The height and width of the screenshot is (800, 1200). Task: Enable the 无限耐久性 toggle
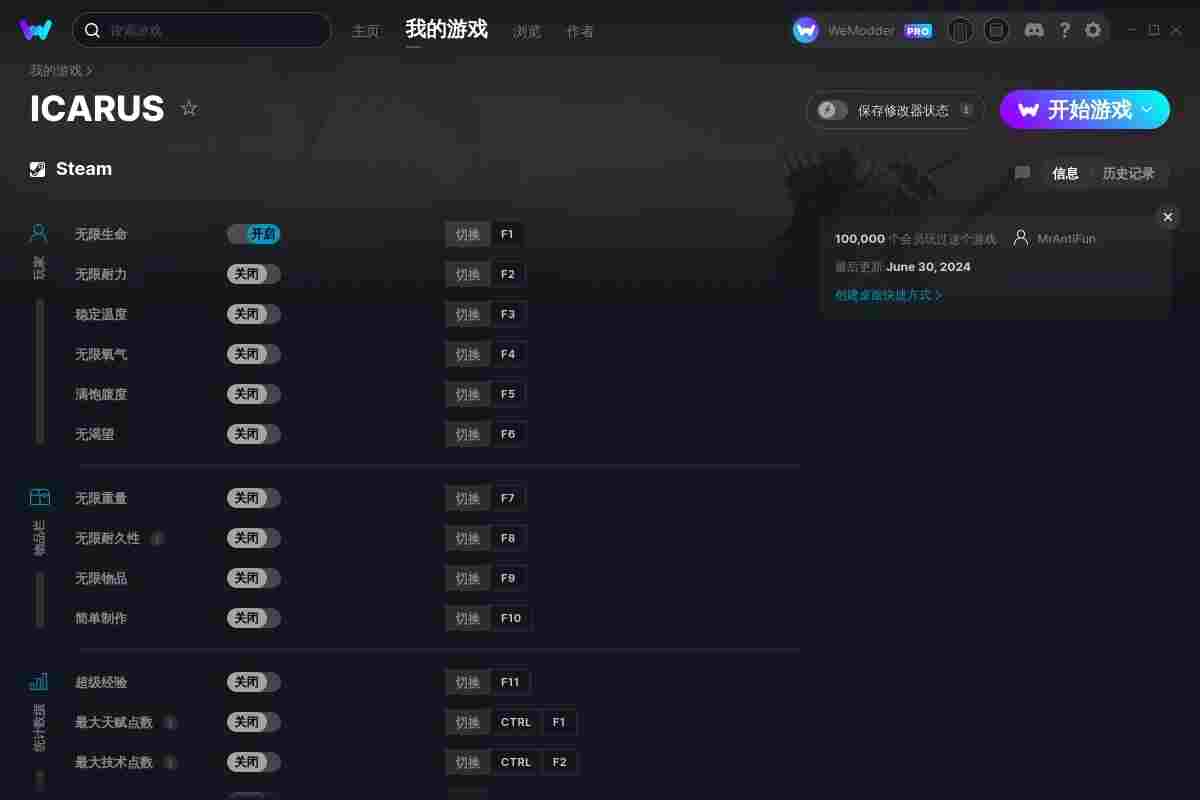(x=254, y=538)
